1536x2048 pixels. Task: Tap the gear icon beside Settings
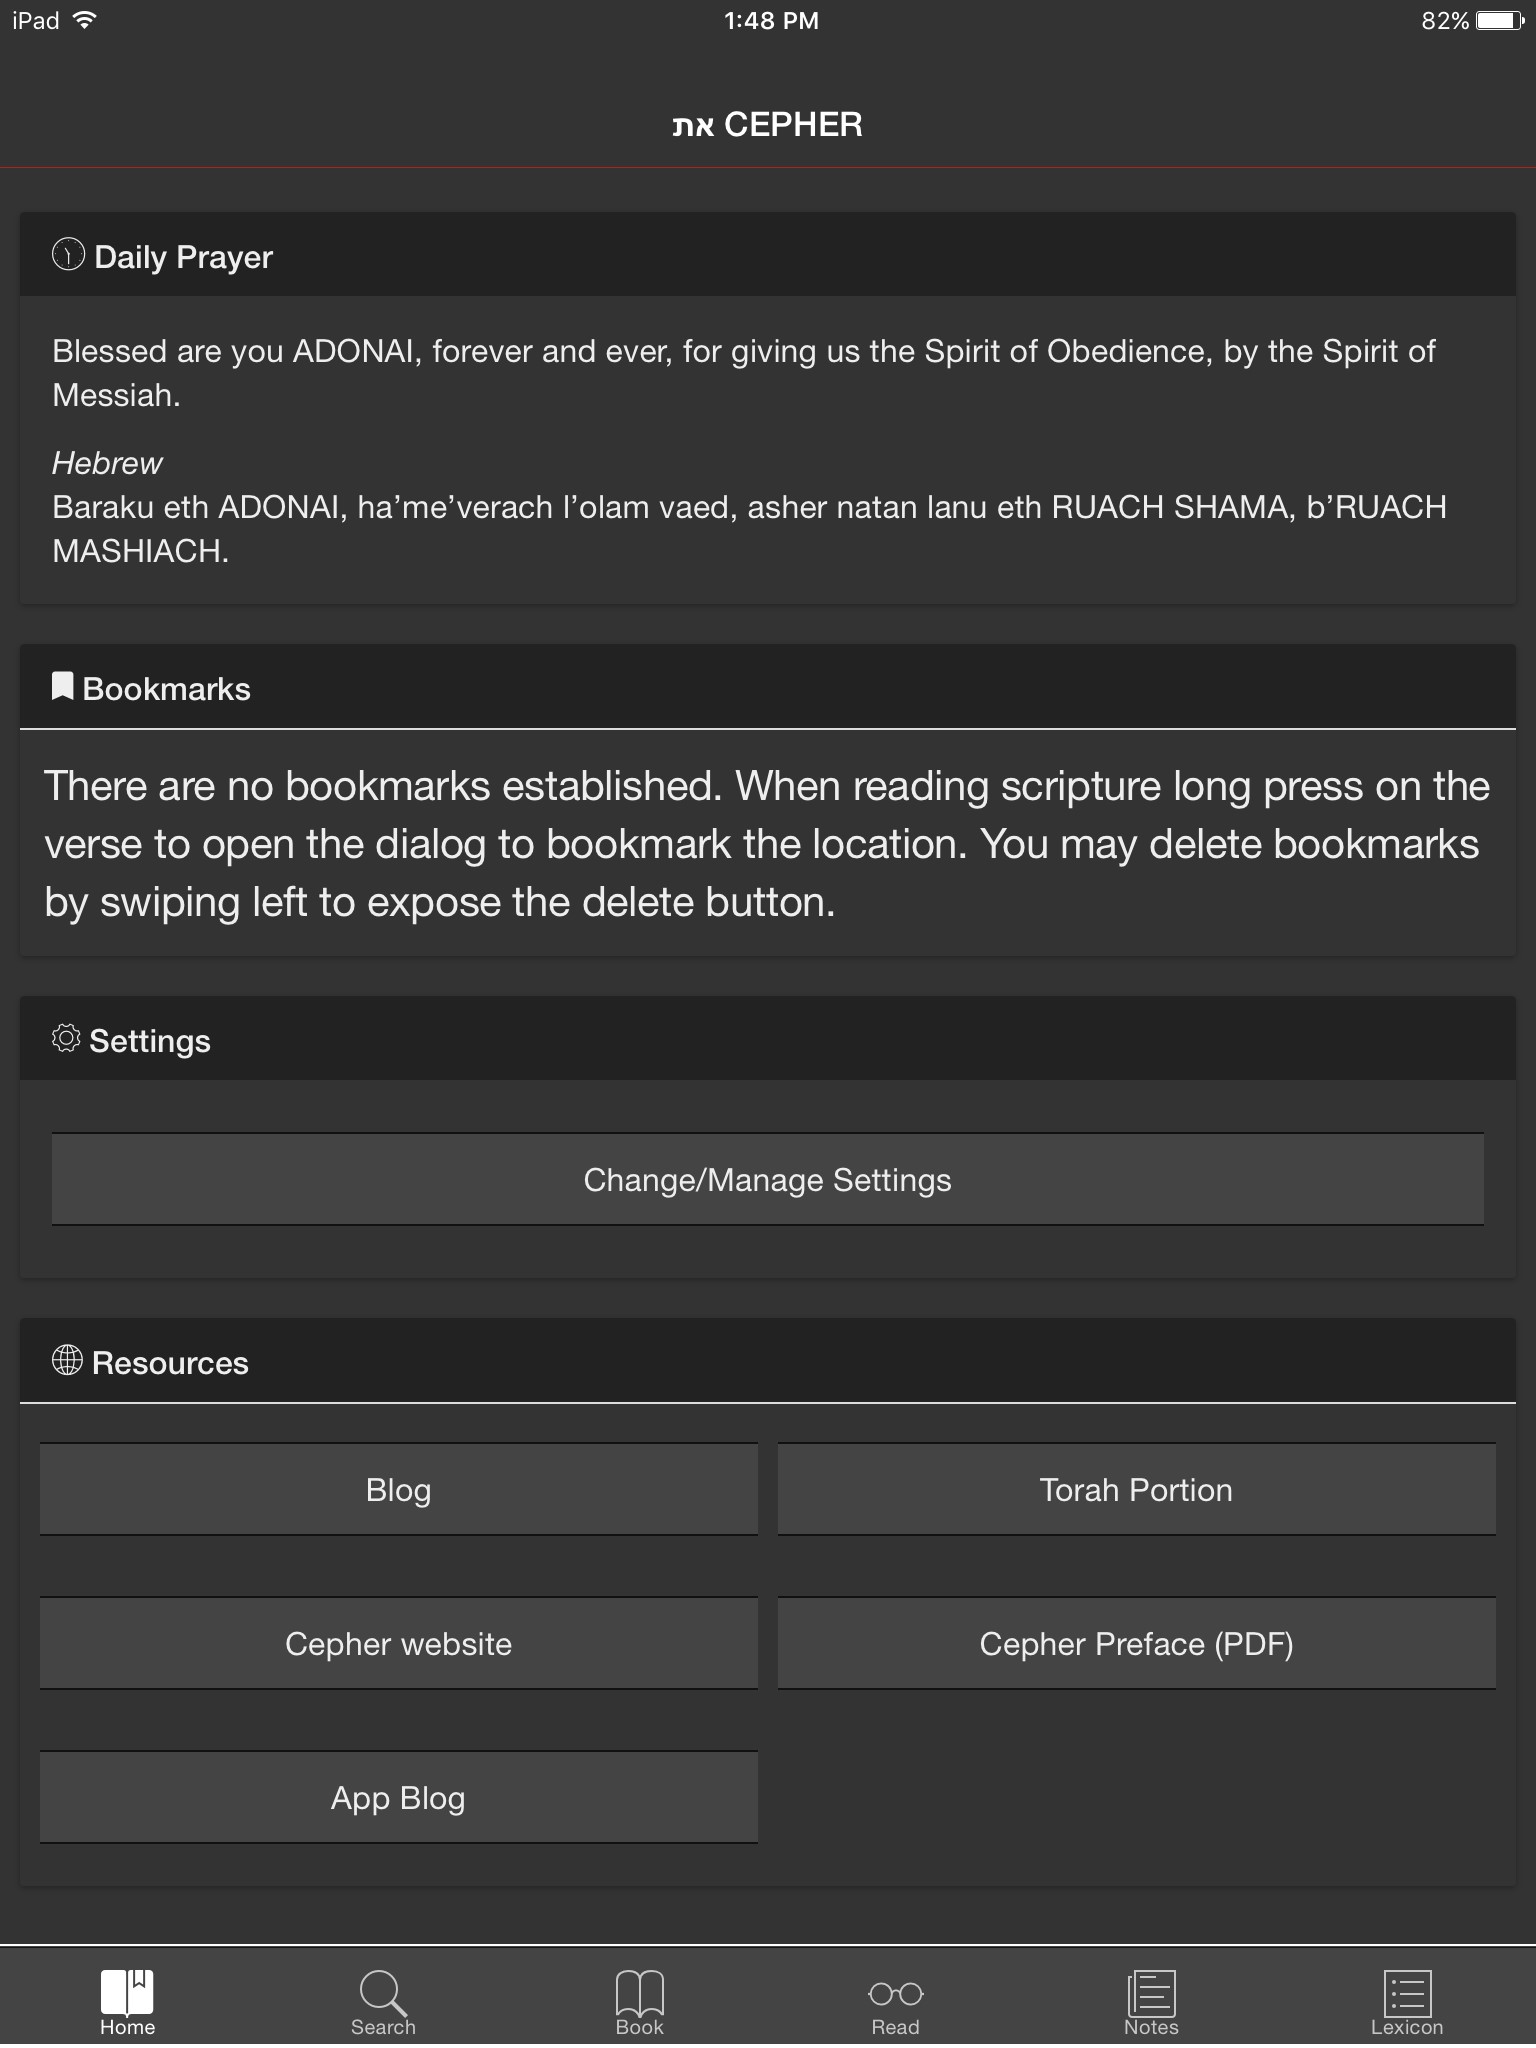tap(66, 1039)
